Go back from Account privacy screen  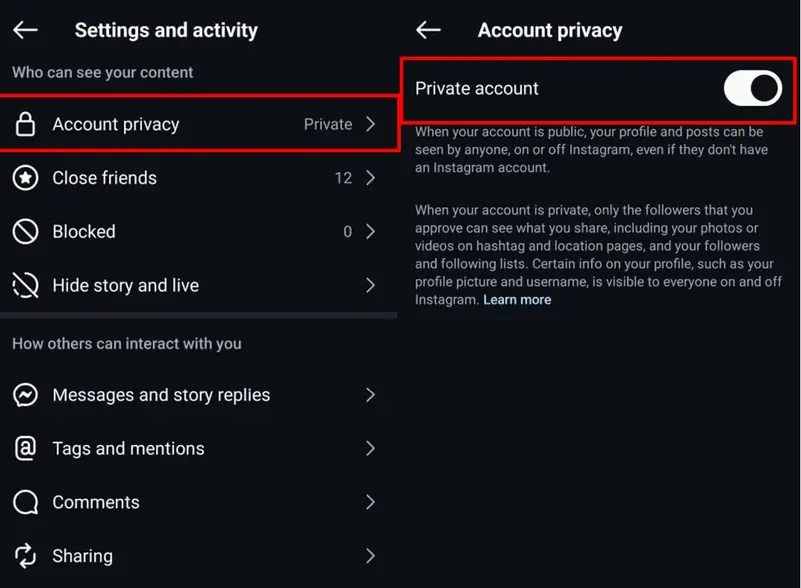(x=428, y=30)
